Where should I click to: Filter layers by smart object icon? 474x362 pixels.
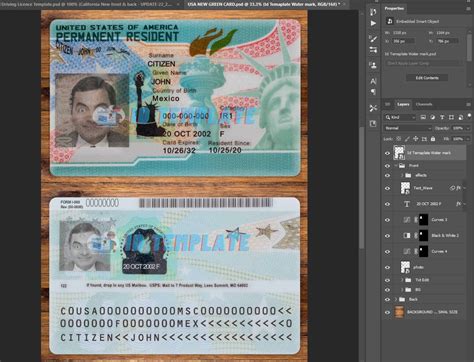tap(461, 117)
